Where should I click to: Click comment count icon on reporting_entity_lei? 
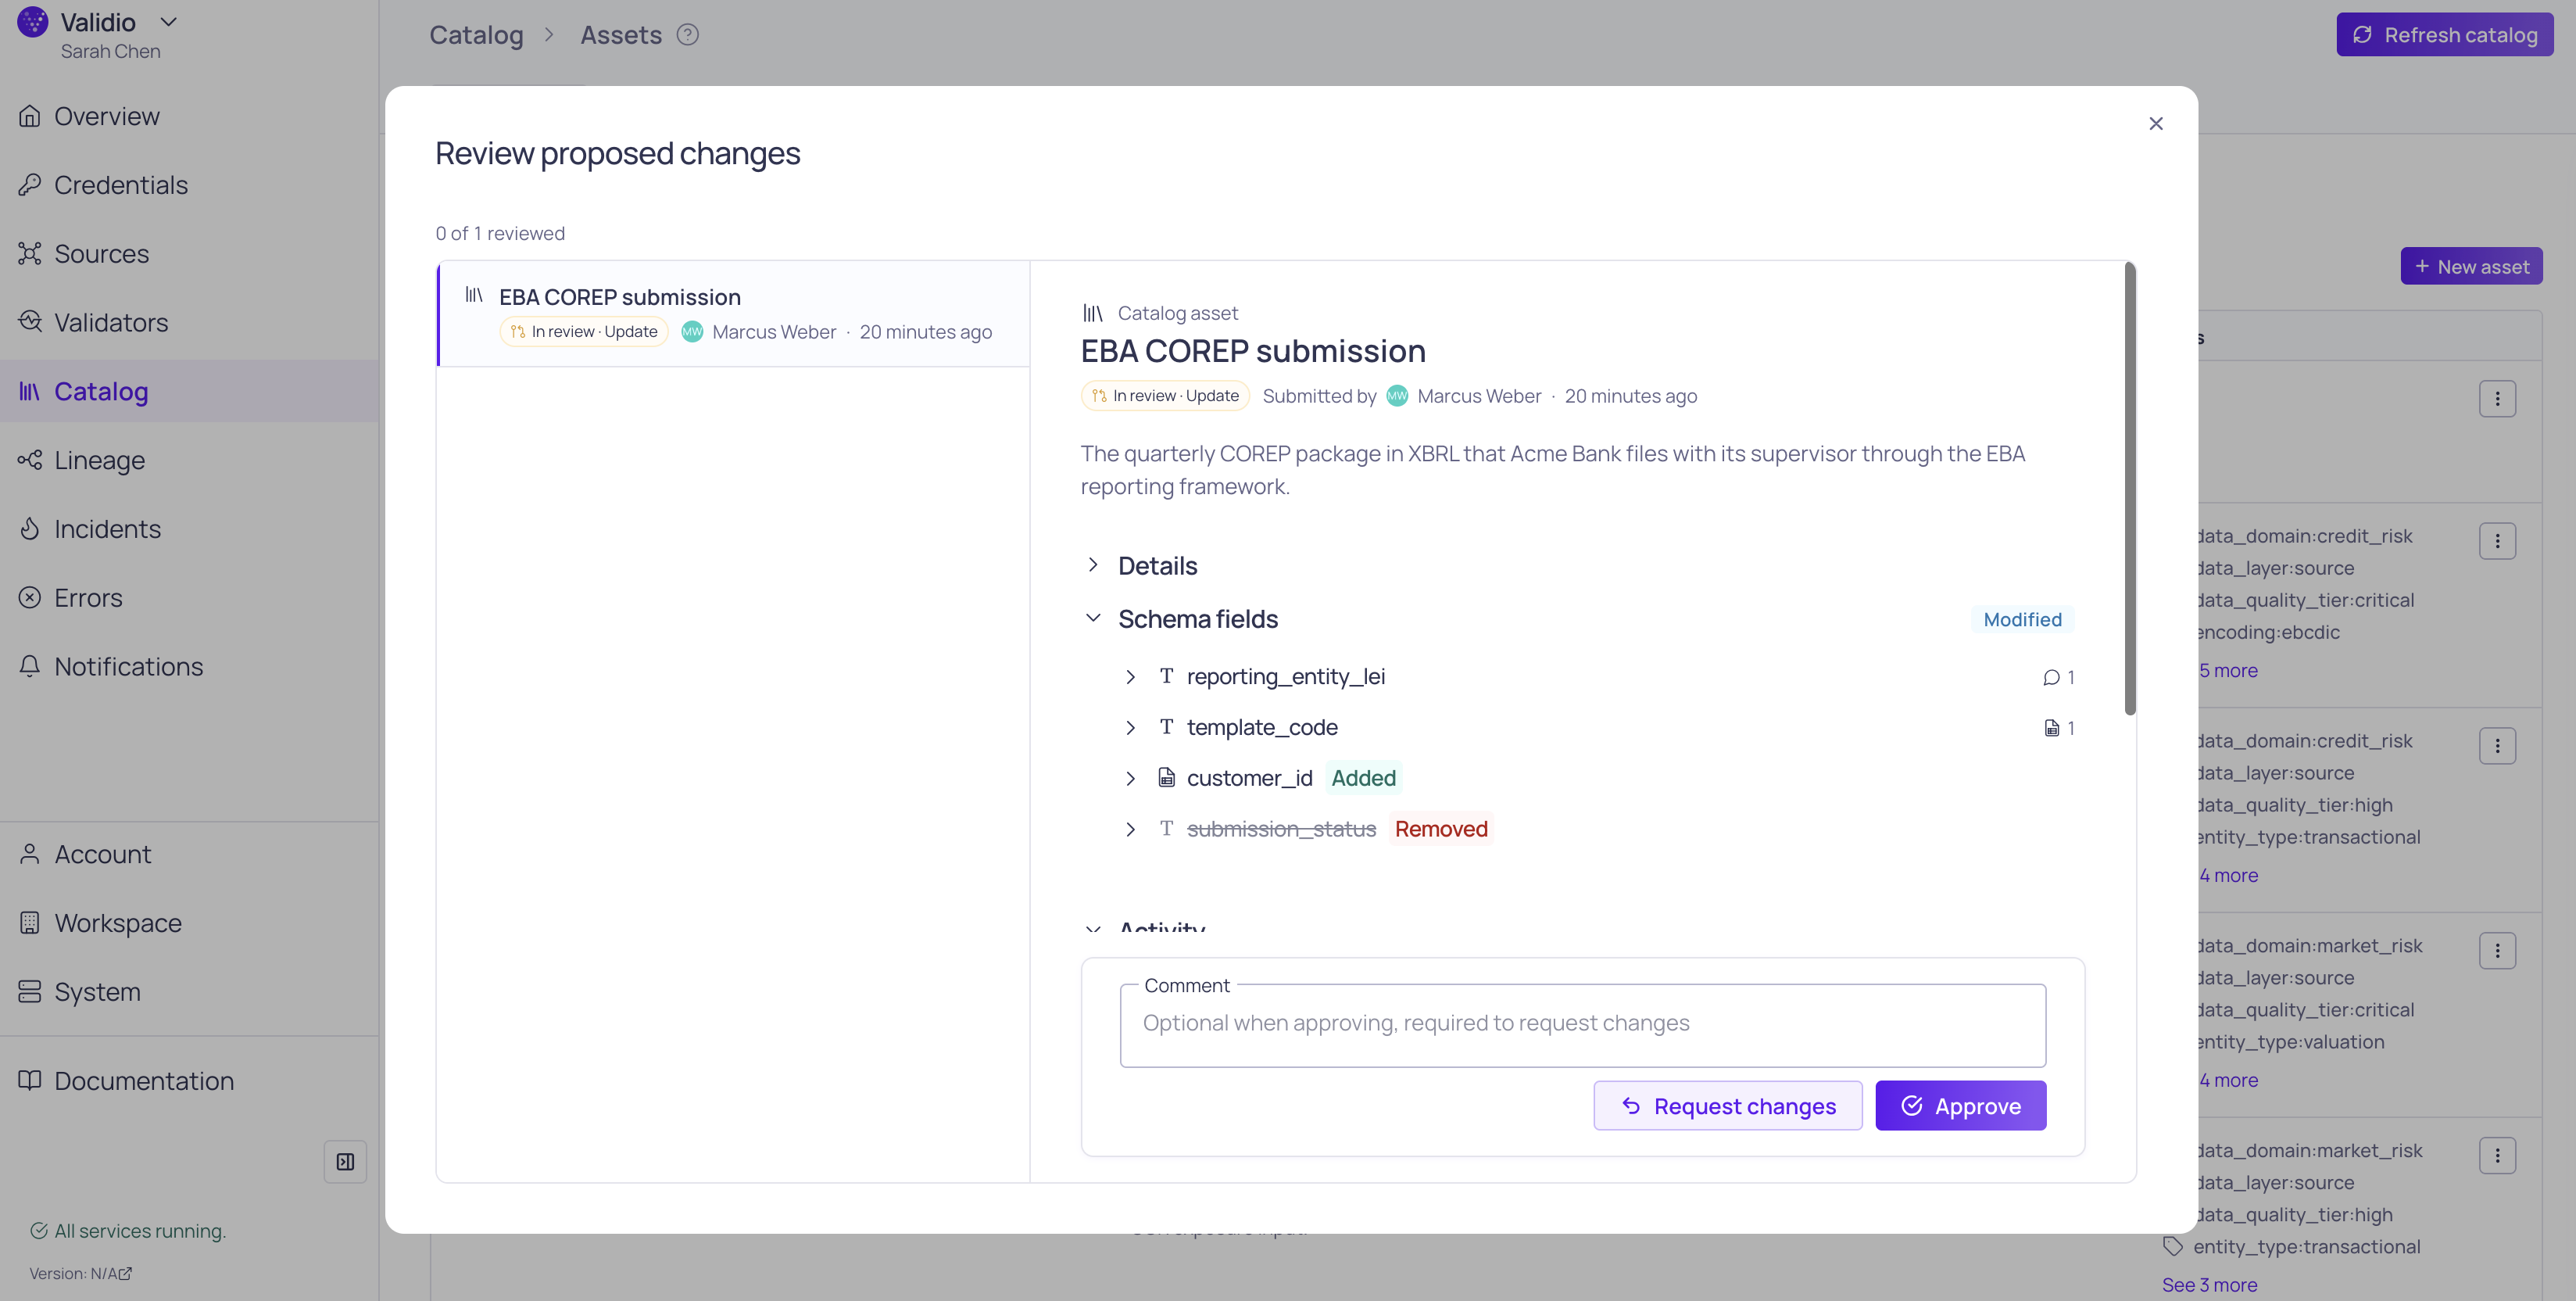pos(2052,678)
